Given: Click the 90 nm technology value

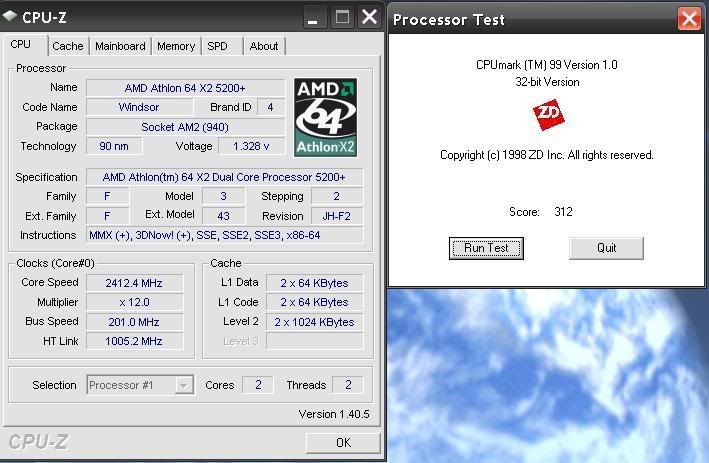Looking at the screenshot, I should (x=114, y=146).
